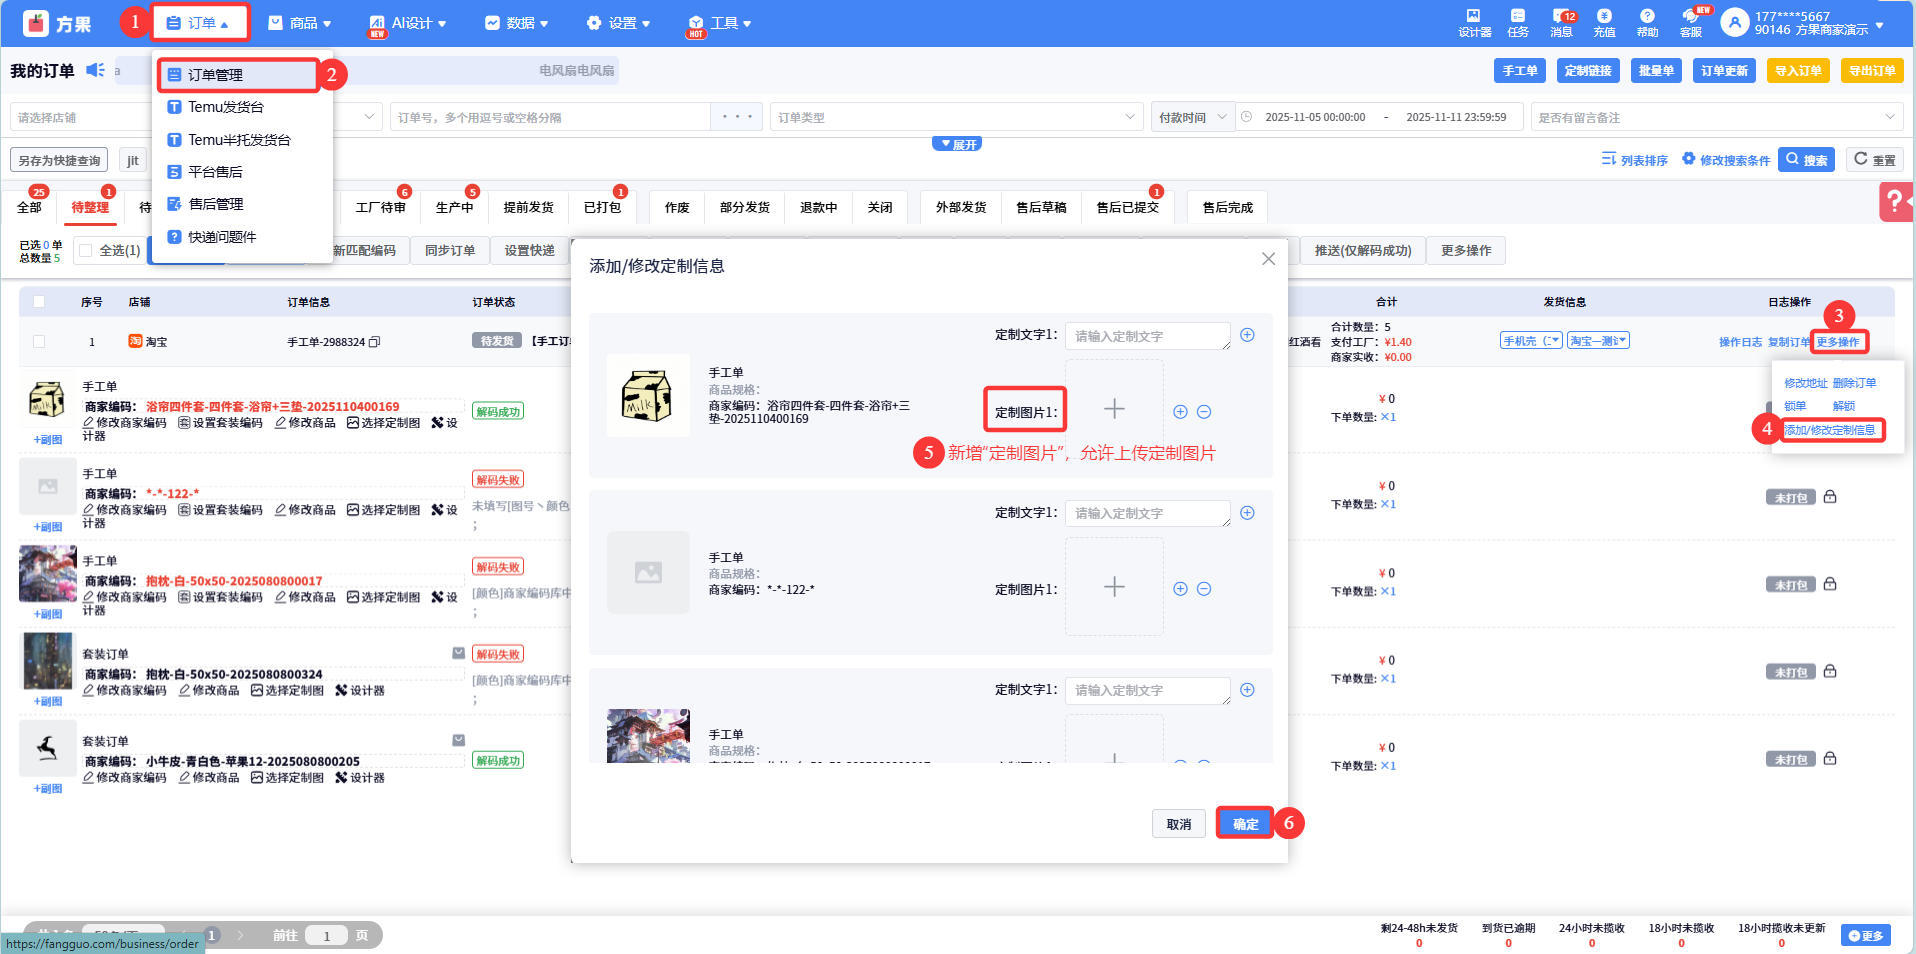This screenshot has width=1916, height=954.
Task: Toggle the table header select-all checkbox
Action: (39, 302)
